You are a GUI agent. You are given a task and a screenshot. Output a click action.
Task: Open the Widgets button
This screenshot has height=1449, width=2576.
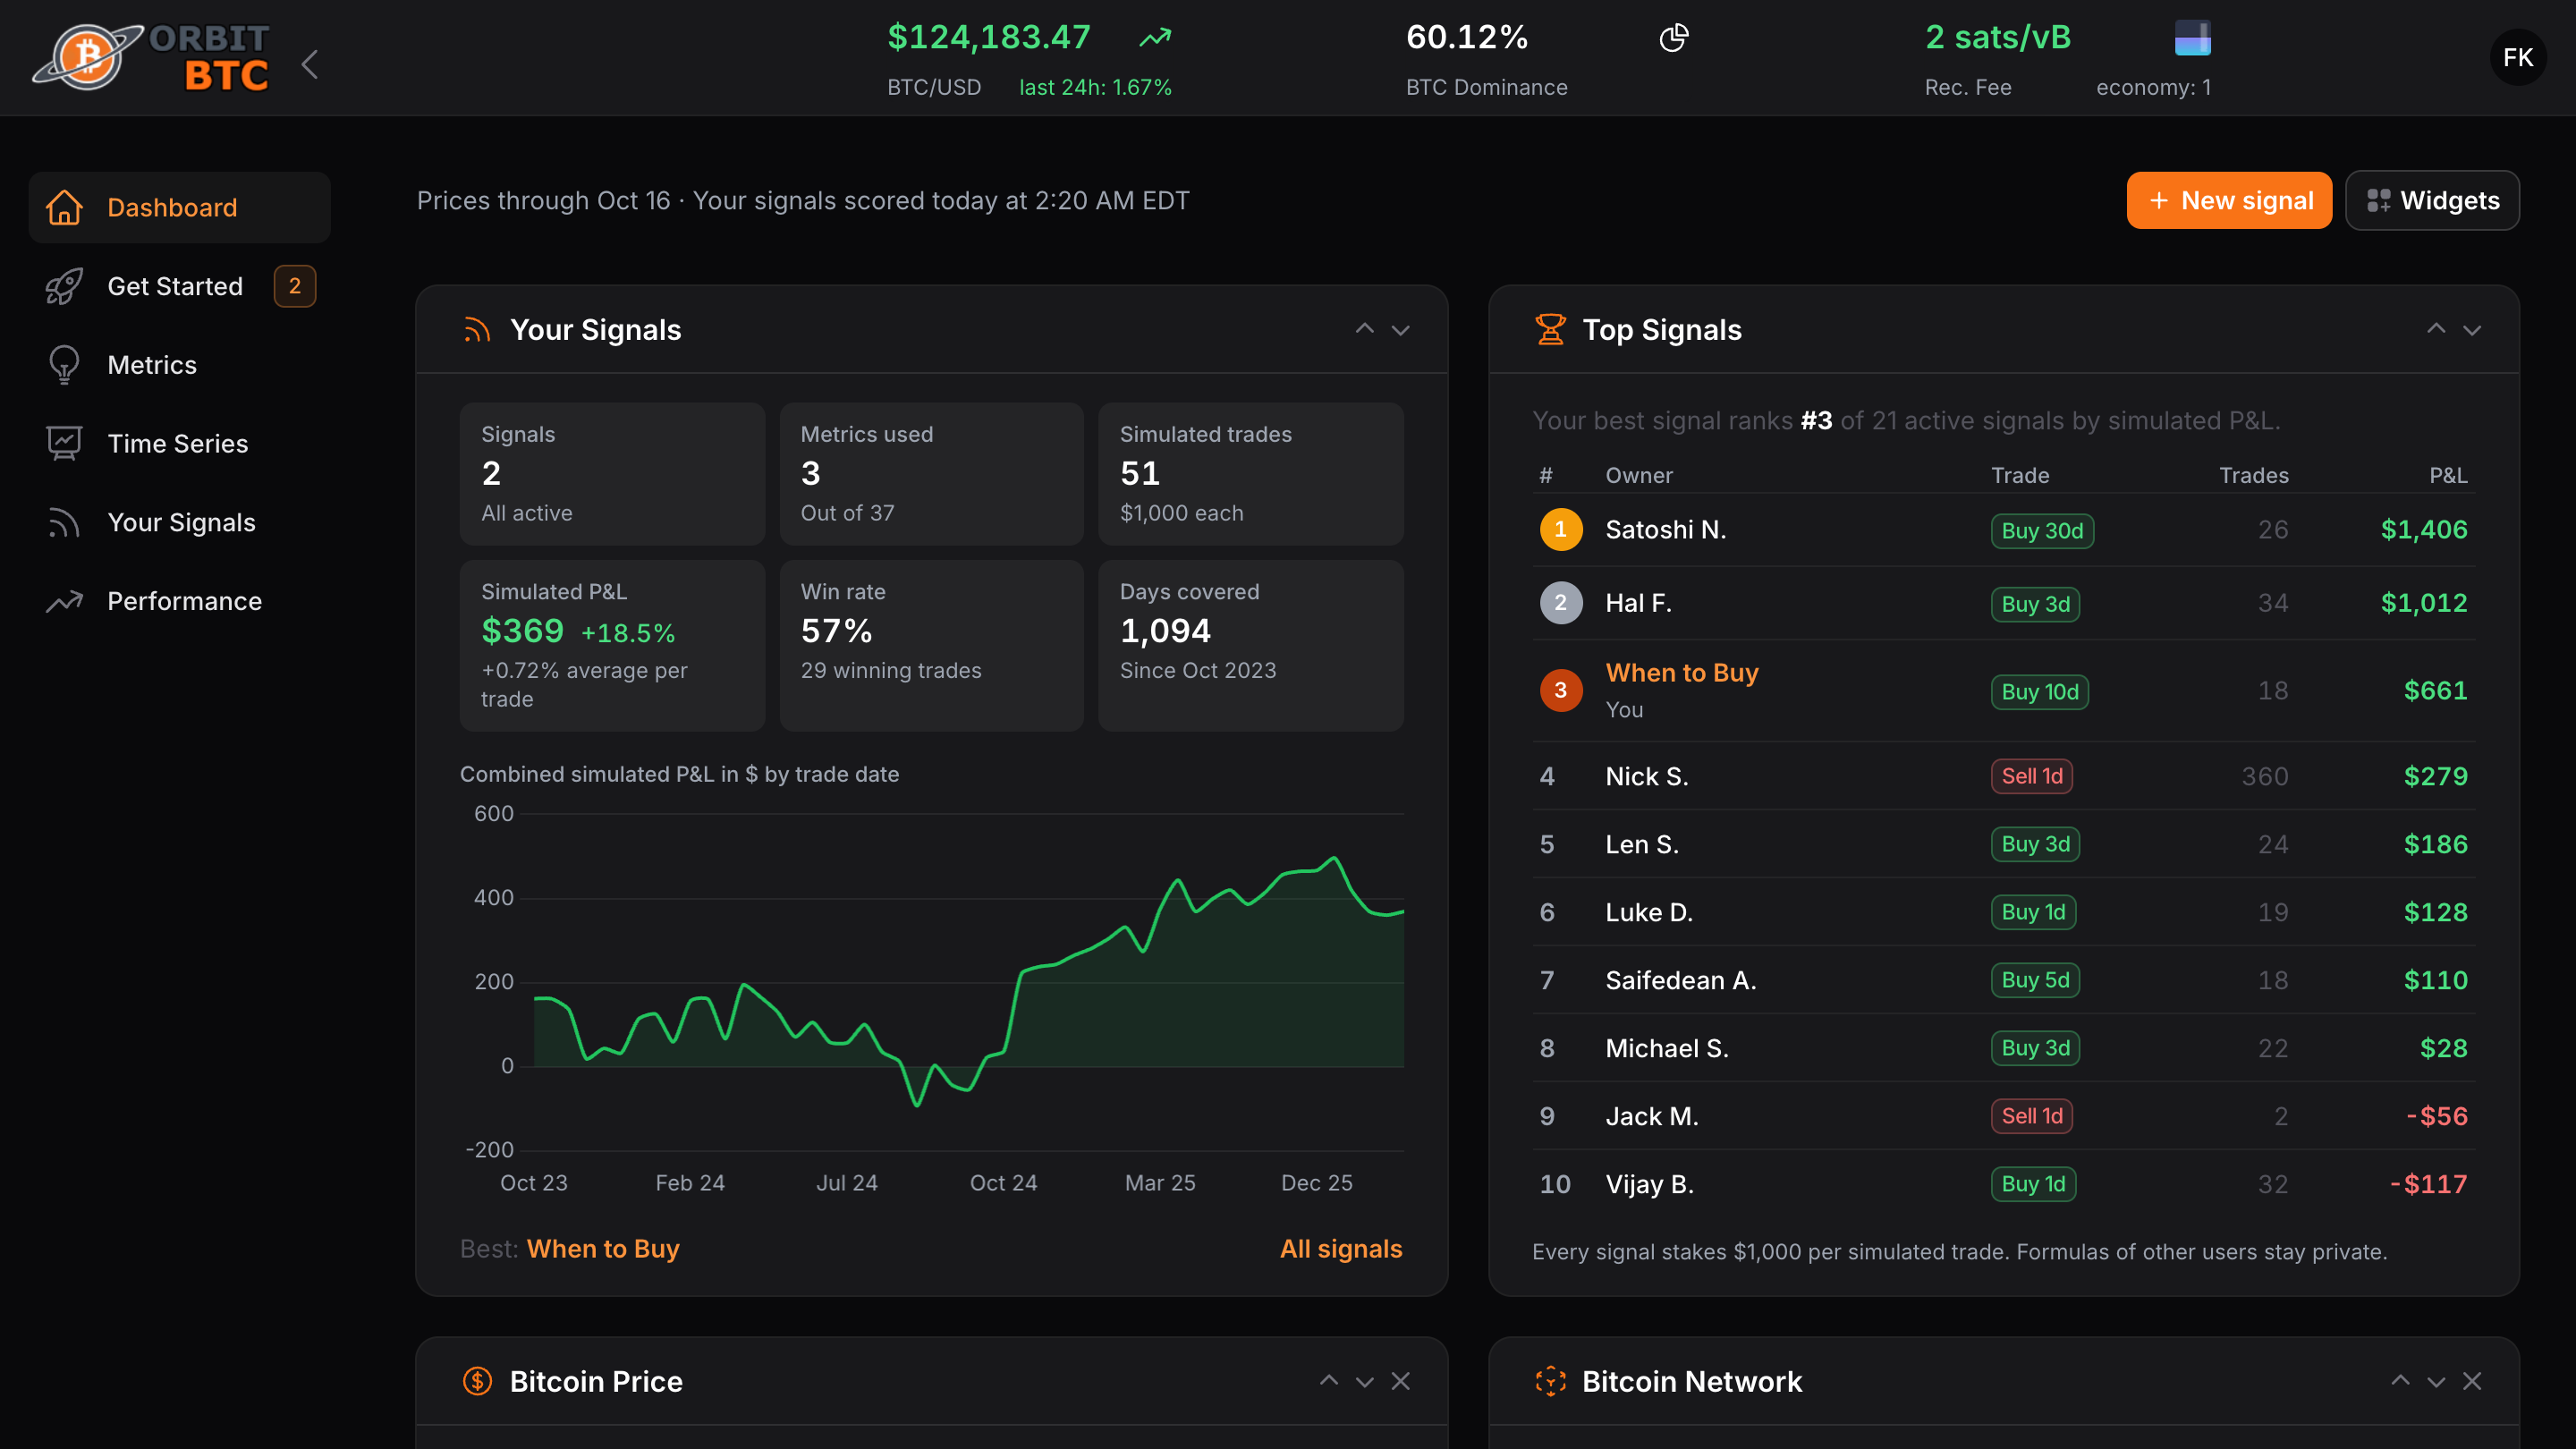pyautogui.click(x=2432, y=201)
